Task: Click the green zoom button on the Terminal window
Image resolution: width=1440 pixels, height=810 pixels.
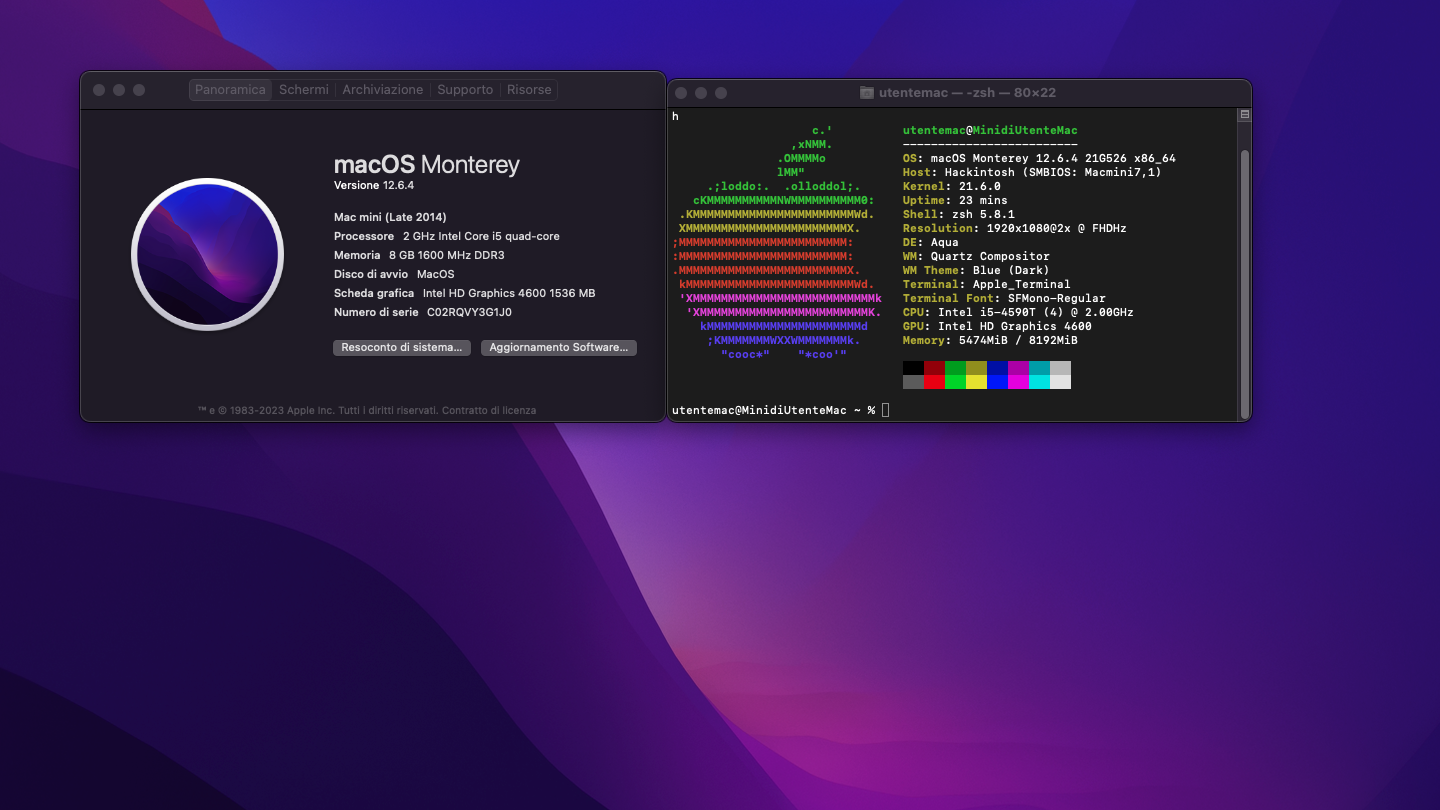Action: pos(720,92)
